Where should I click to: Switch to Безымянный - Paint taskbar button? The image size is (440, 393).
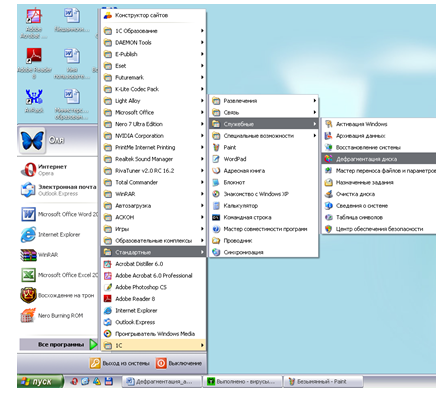[x=323, y=381]
